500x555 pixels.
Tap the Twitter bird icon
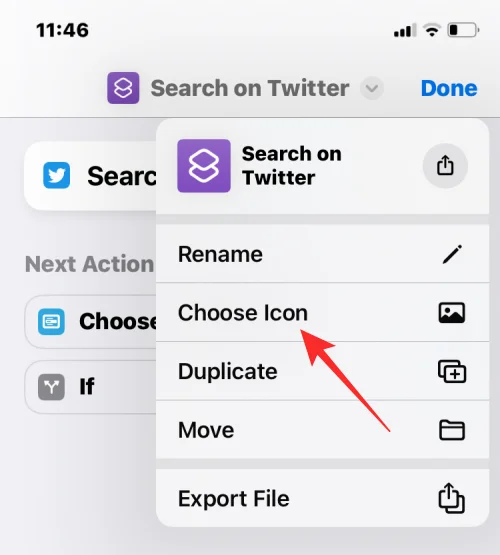point(57,175)
